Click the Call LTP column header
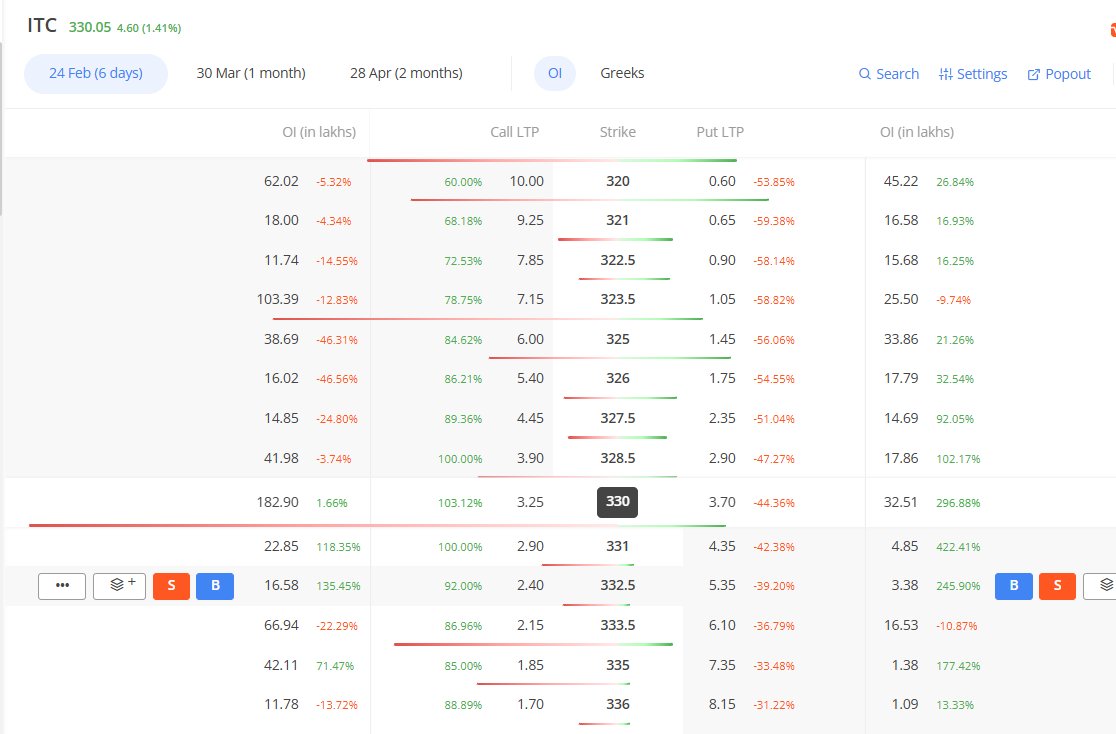The image size is (1116, 734). [515, 132]
